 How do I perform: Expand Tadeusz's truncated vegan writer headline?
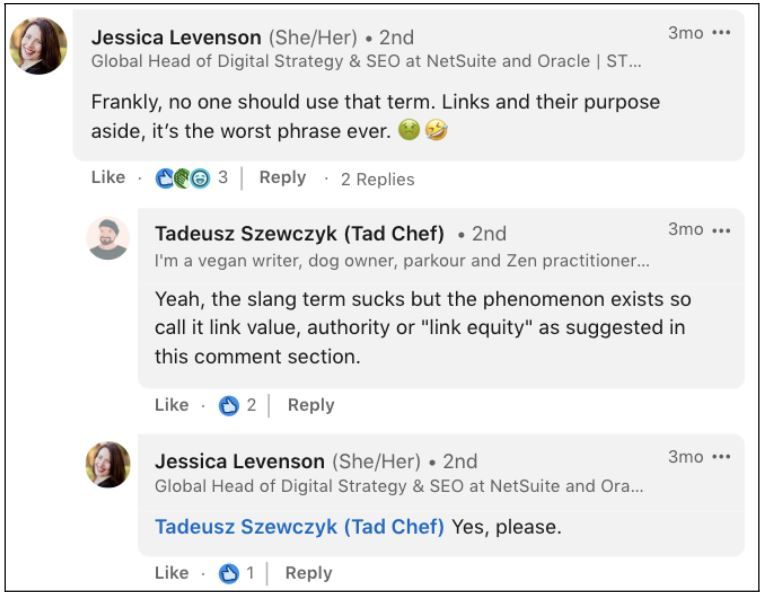pyautogui.click(x=402, y=261)
